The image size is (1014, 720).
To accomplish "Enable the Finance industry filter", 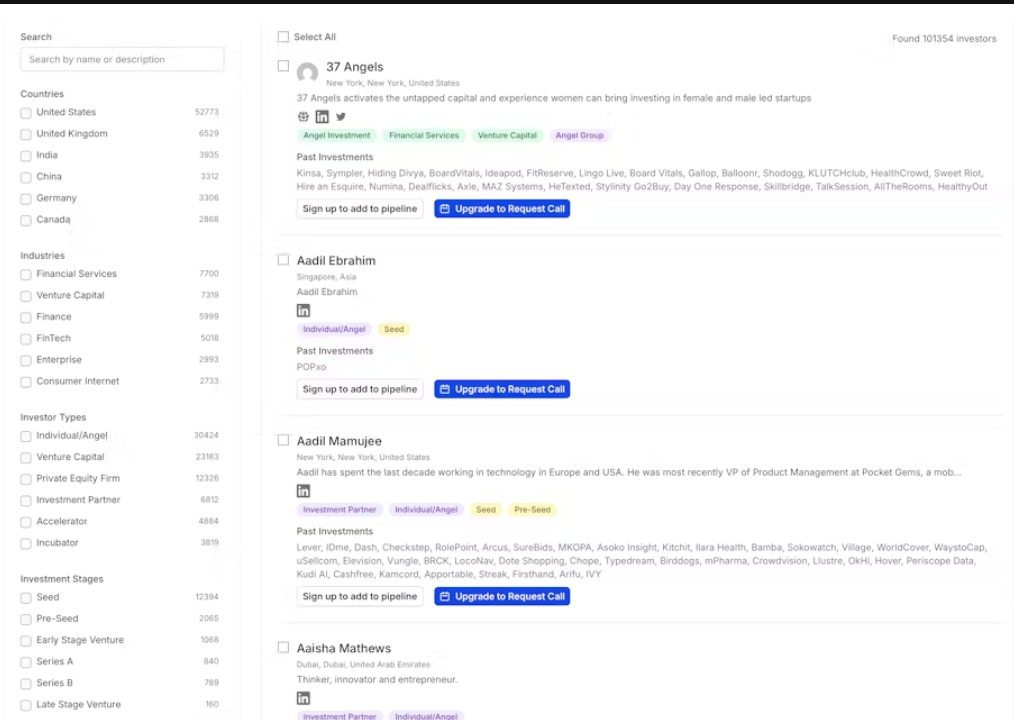I will [x=26, y=318].
